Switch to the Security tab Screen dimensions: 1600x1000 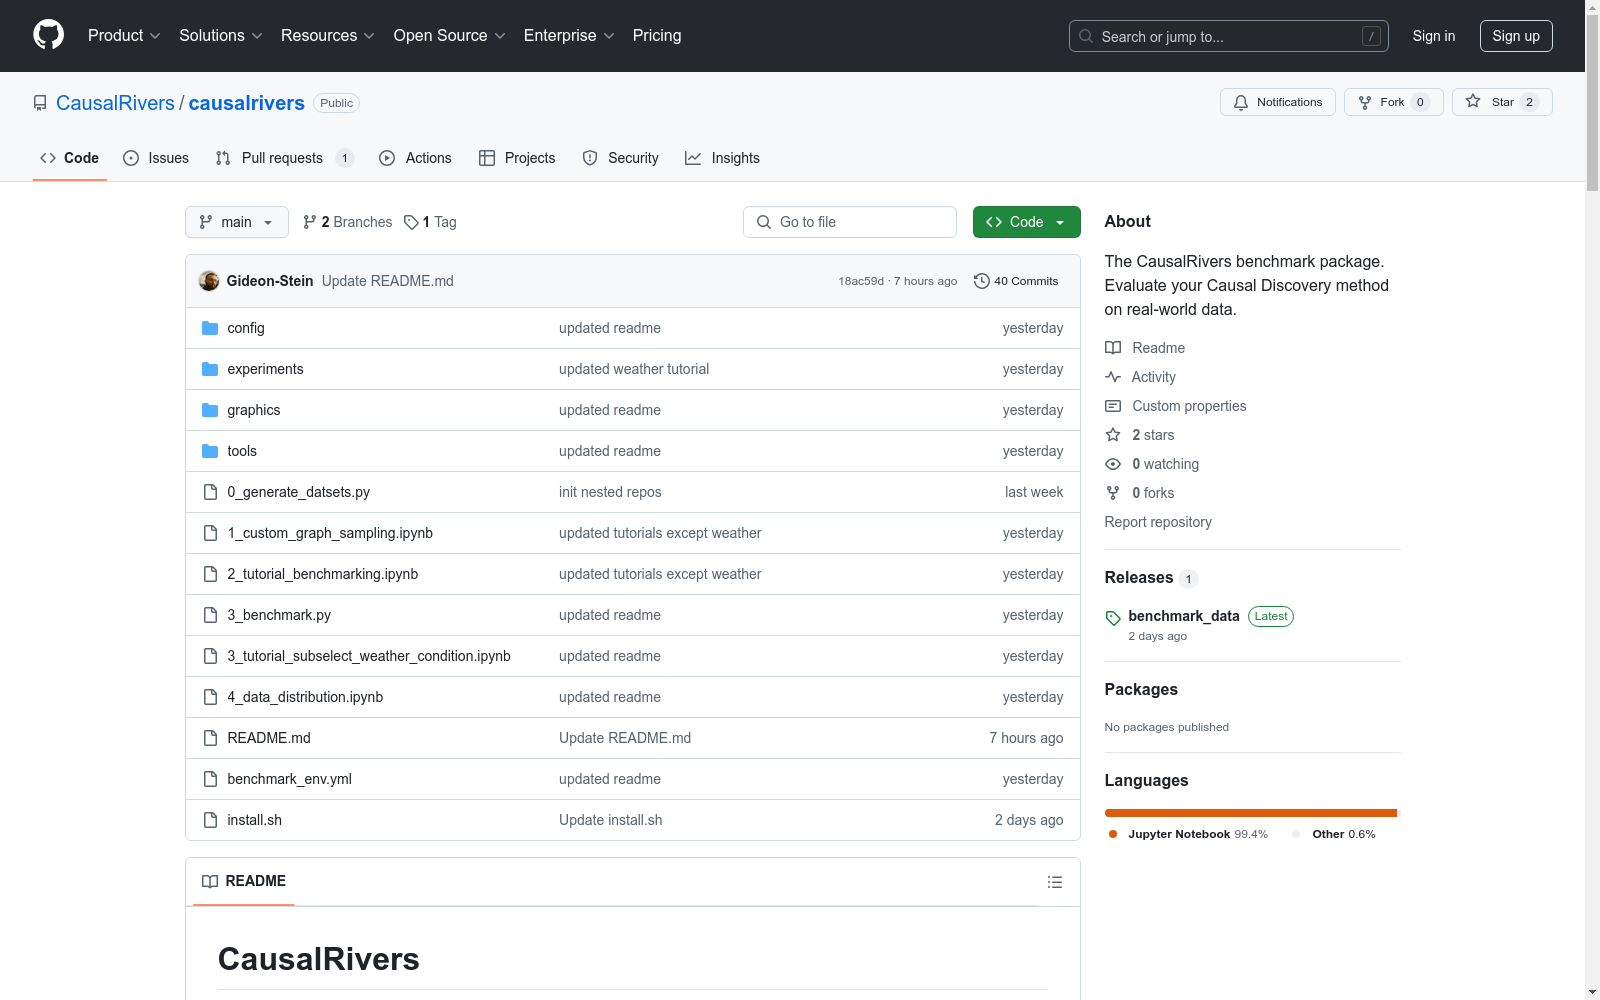[x=620, y=158]
